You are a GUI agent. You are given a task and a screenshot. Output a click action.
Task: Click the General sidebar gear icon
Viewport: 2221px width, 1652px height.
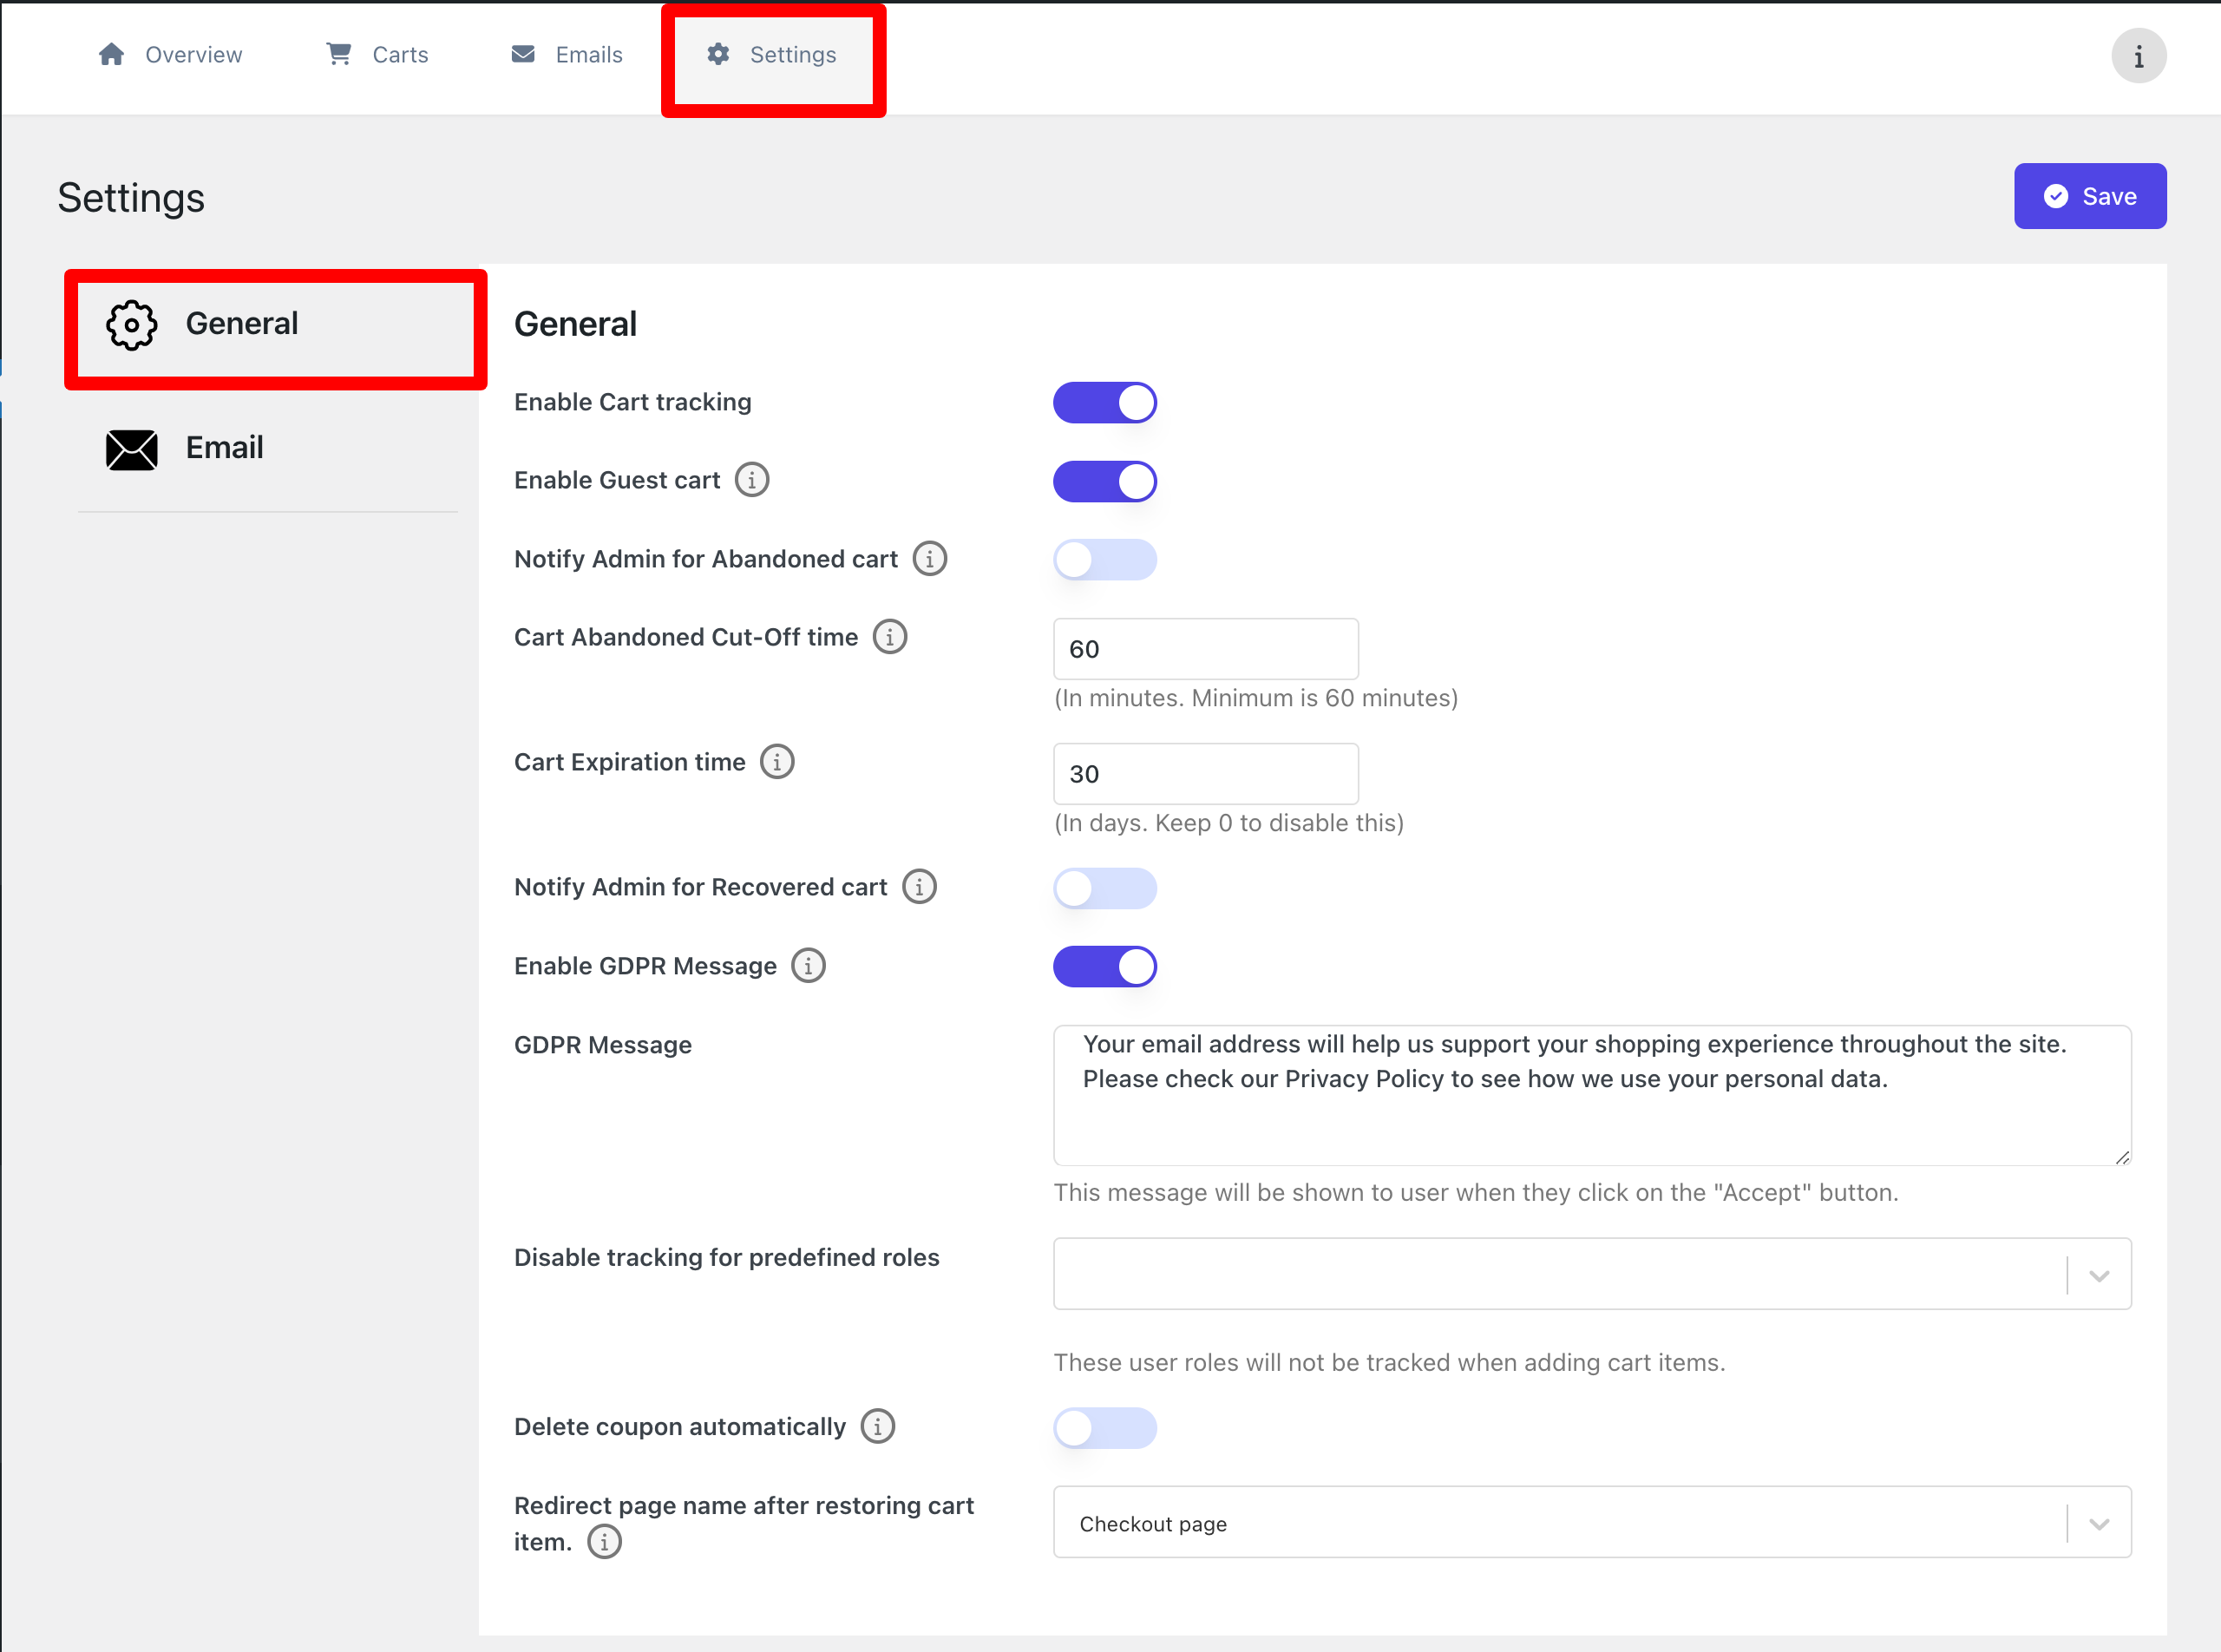point(131,325)
